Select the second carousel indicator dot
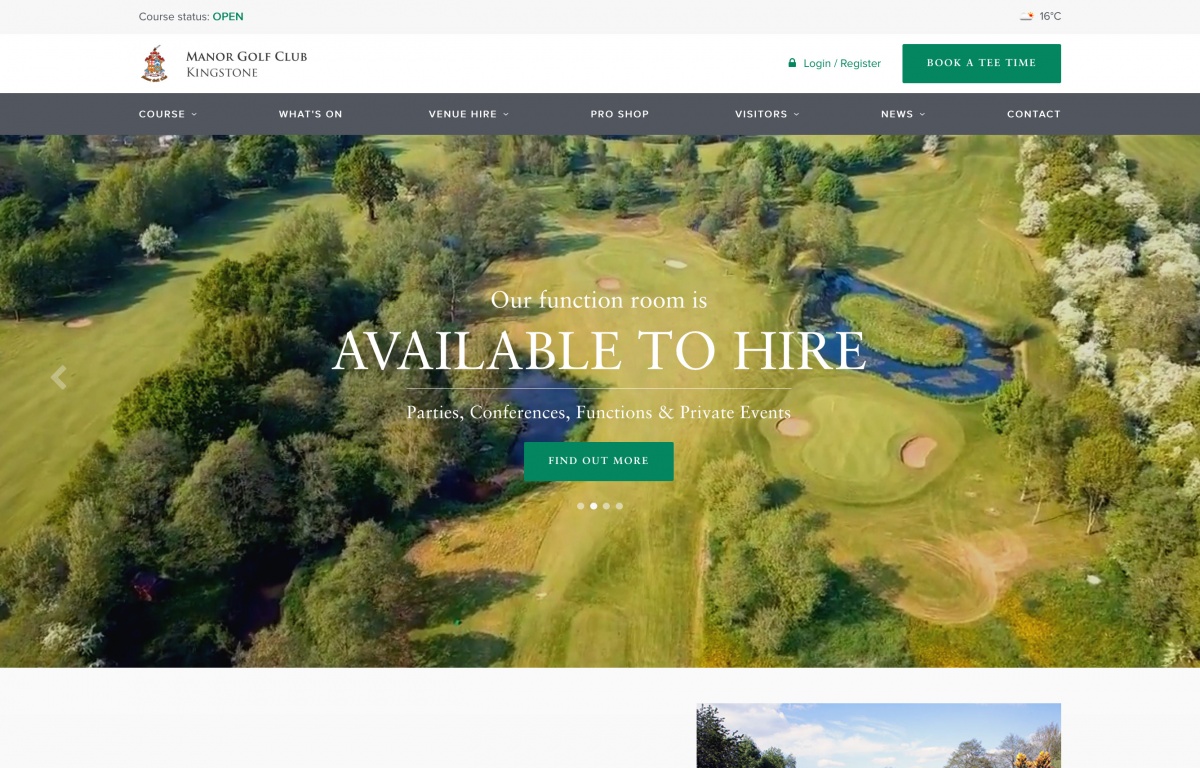The image size is (1200, 768). pyautogui.click(x=593, y=506)
